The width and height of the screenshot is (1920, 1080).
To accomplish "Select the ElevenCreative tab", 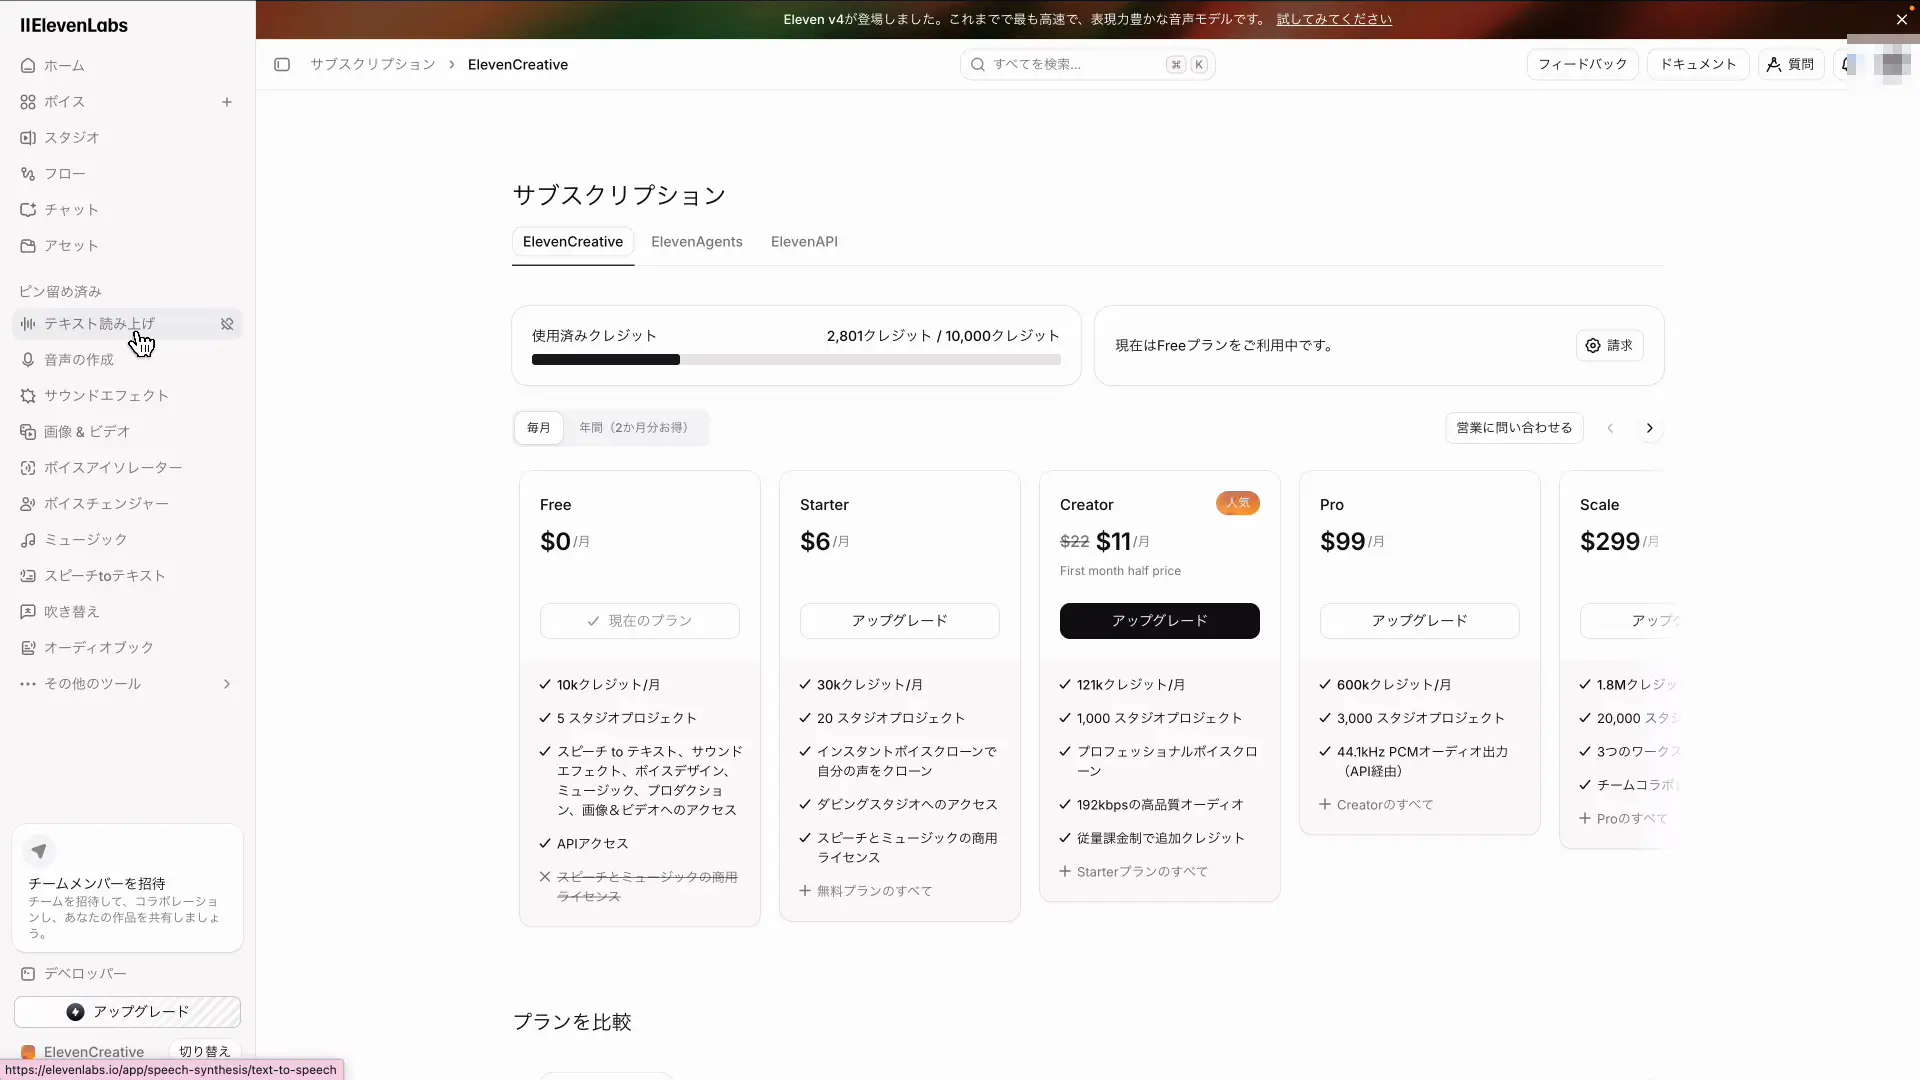I will tap(573, 242).
